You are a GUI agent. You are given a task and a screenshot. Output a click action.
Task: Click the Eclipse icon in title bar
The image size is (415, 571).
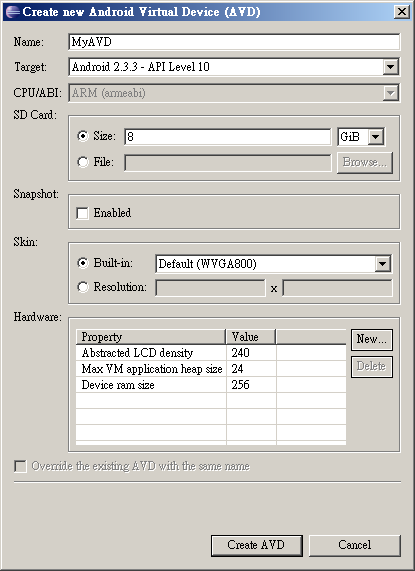(x=12, y=12)
